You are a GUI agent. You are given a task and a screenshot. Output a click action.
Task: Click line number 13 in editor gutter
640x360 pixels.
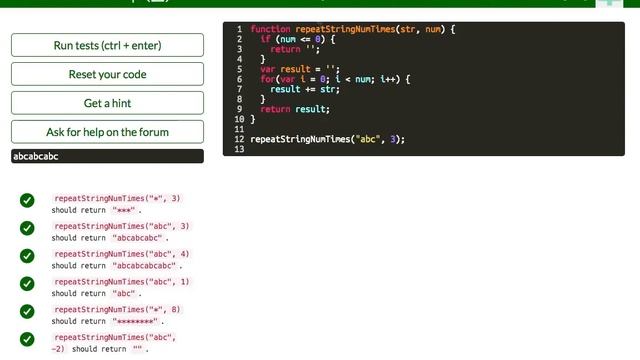pos(239,149)
